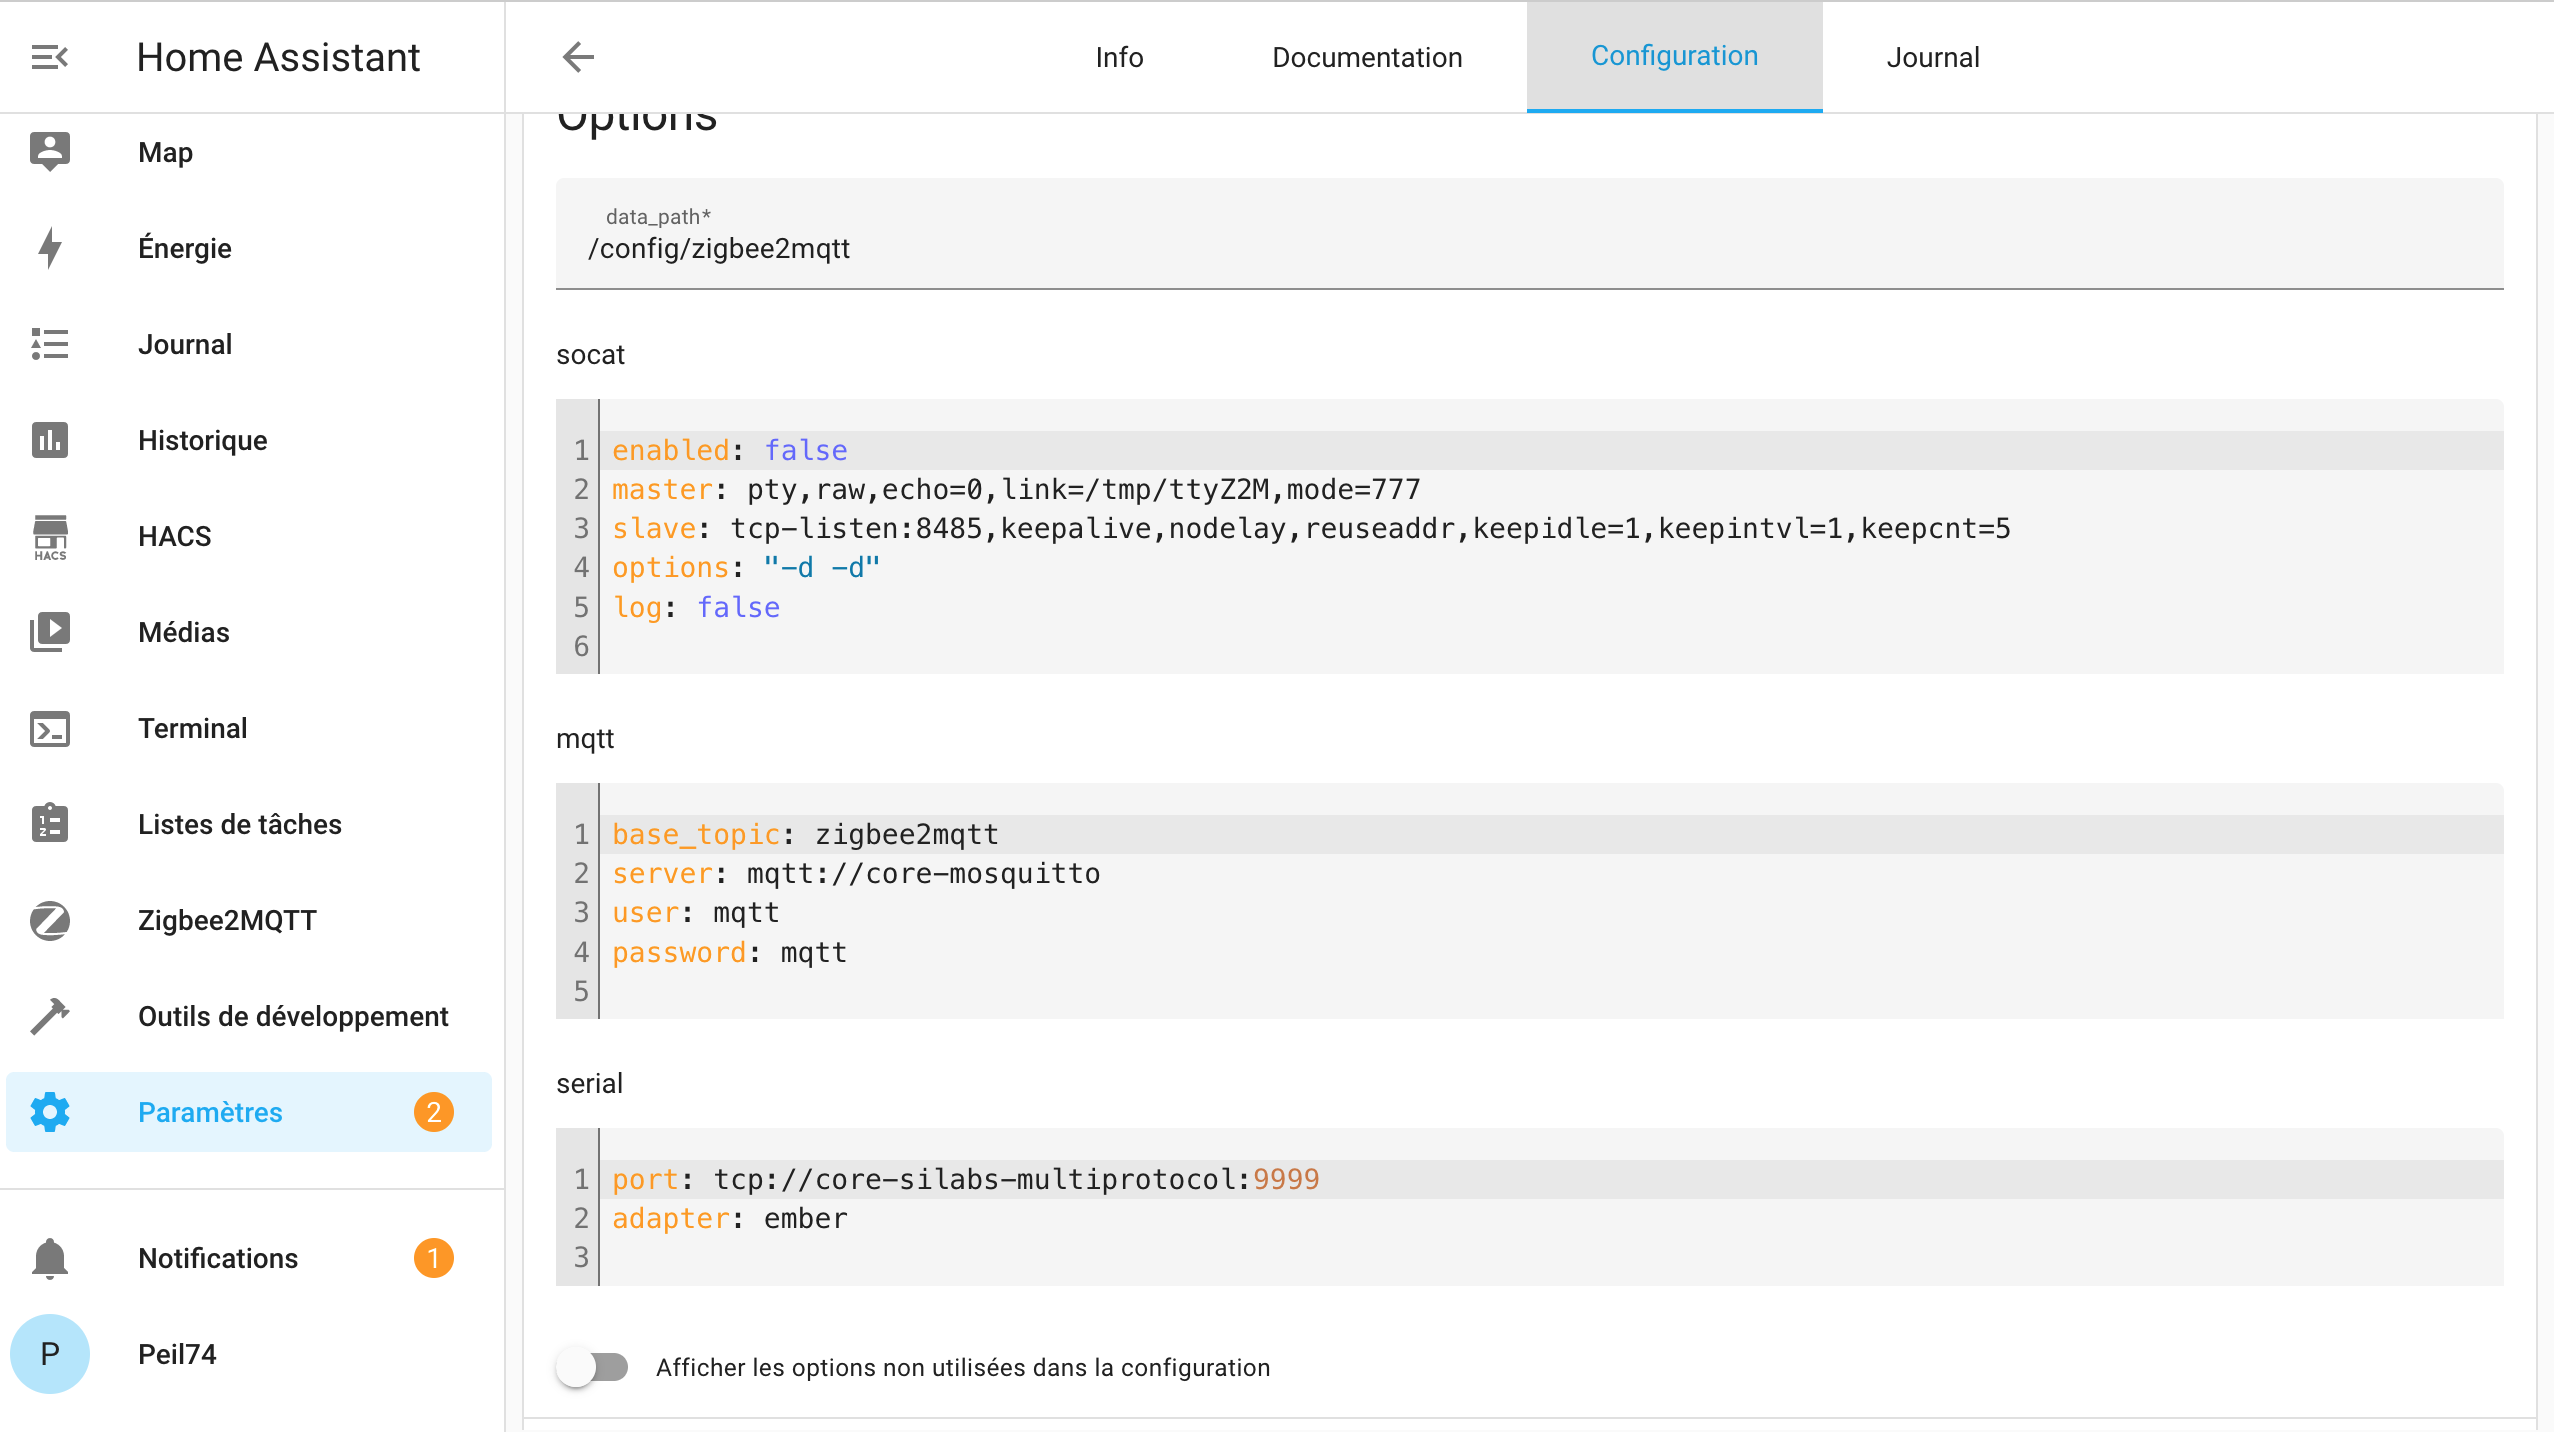2554x1432 pixels.
Task: Click the back arrow icon
Action: point(578,57)
